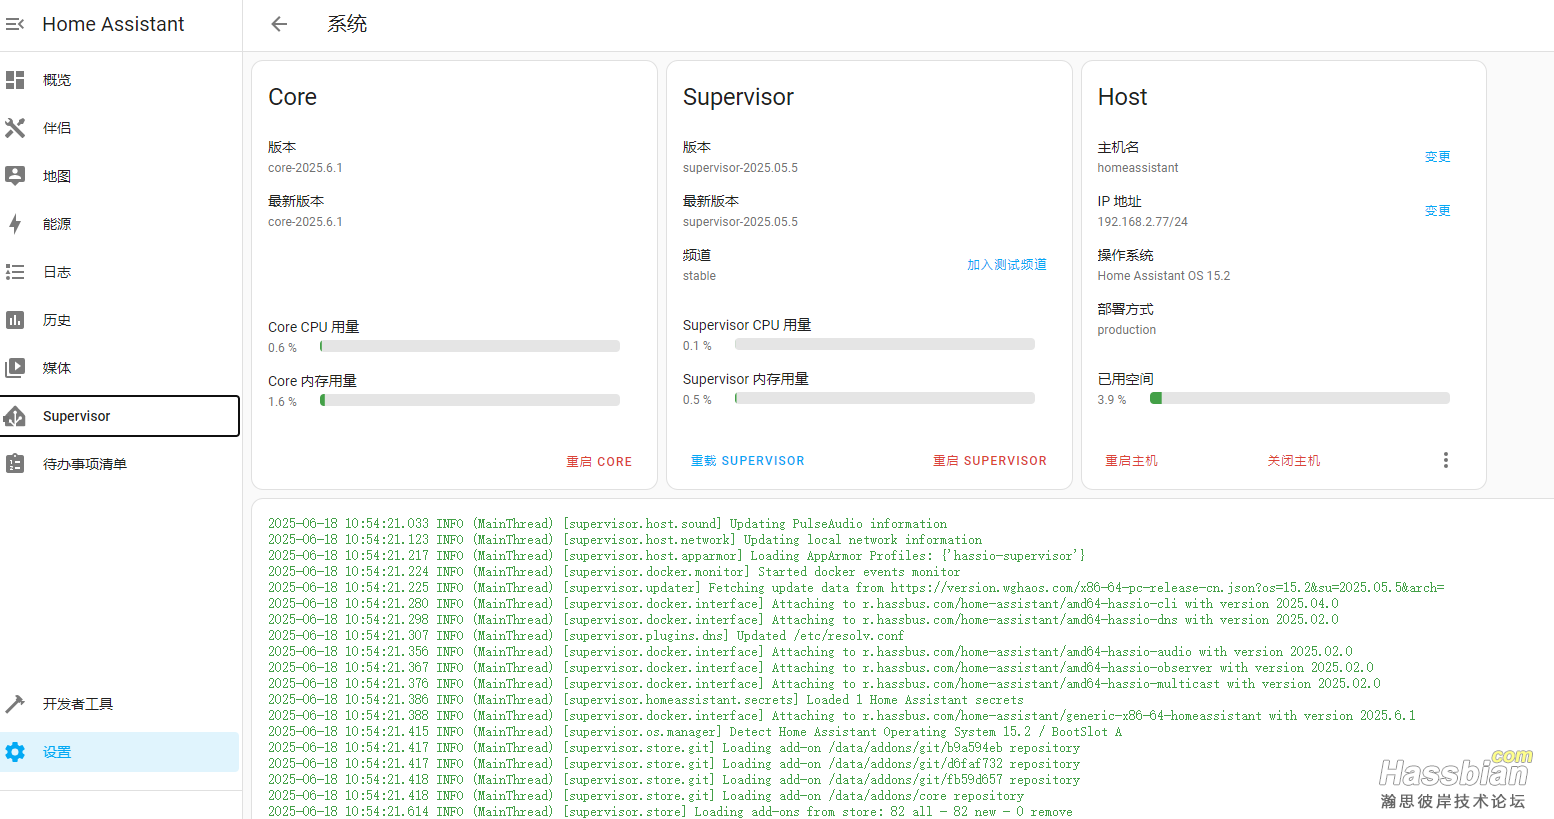The height and width of the screenshot is (819, 1554).
Task: Click the Supervisor card heading
Action: point(738,97)
